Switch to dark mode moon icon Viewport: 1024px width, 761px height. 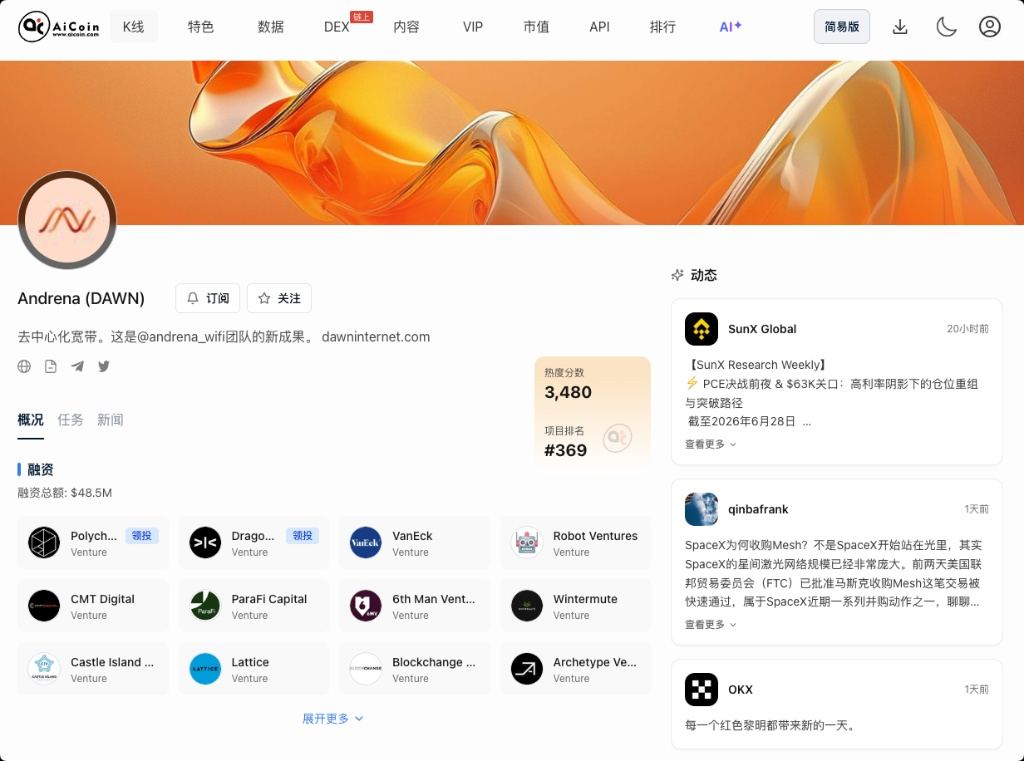click(946, 27)
